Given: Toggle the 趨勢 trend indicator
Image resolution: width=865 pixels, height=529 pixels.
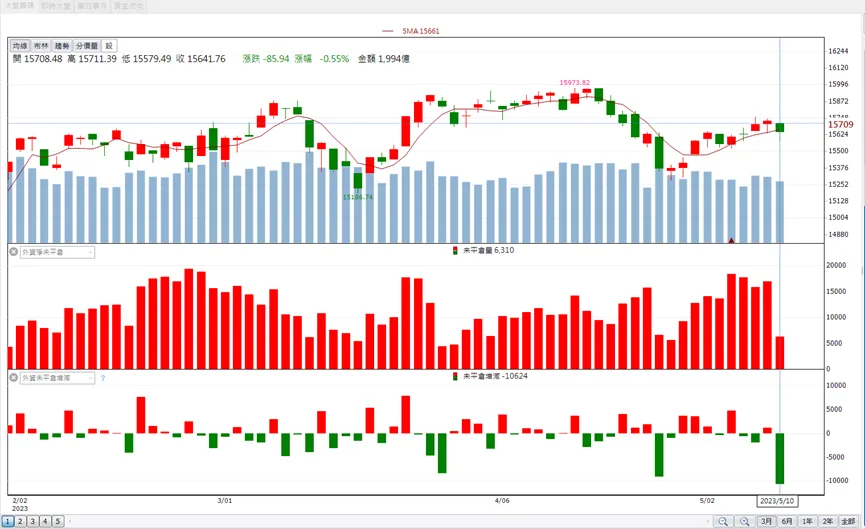Looking at the screenshot, I should tap(62, 46).
